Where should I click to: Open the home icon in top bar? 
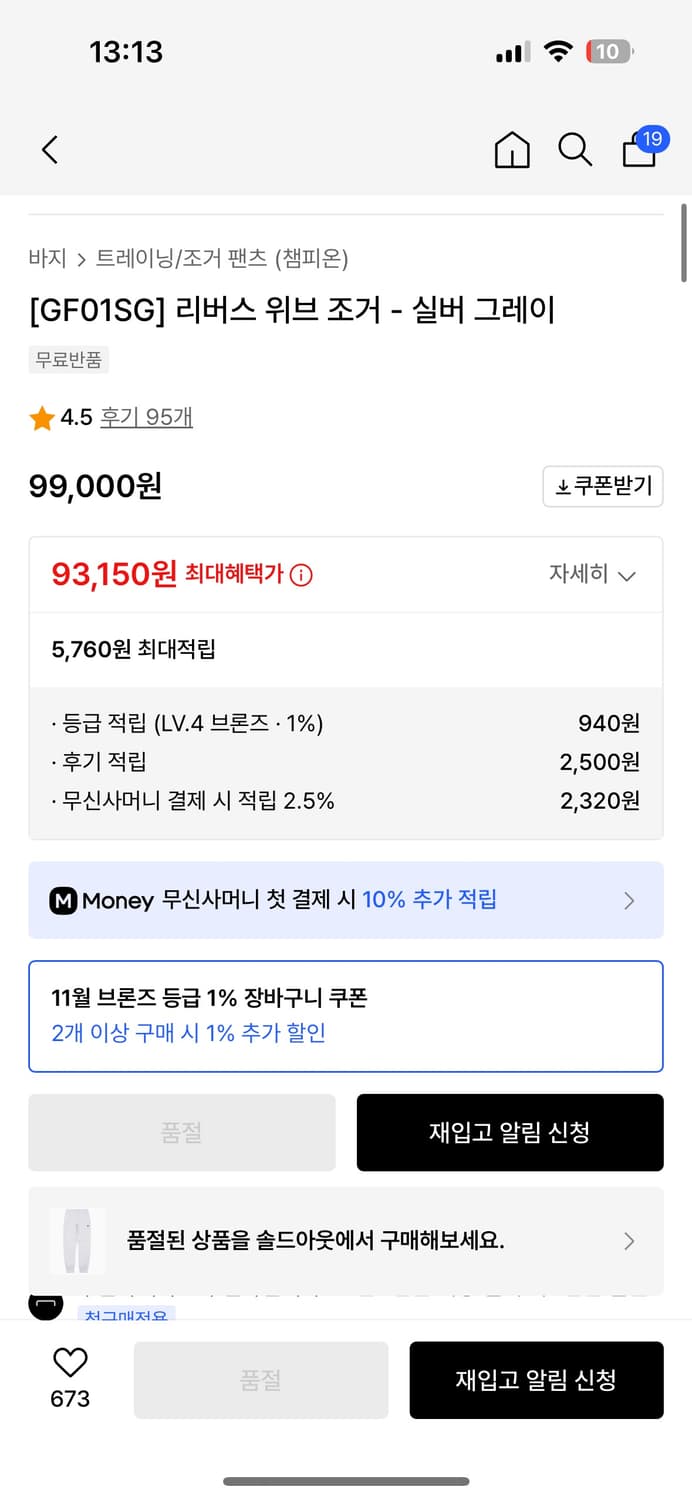(511, 149)
